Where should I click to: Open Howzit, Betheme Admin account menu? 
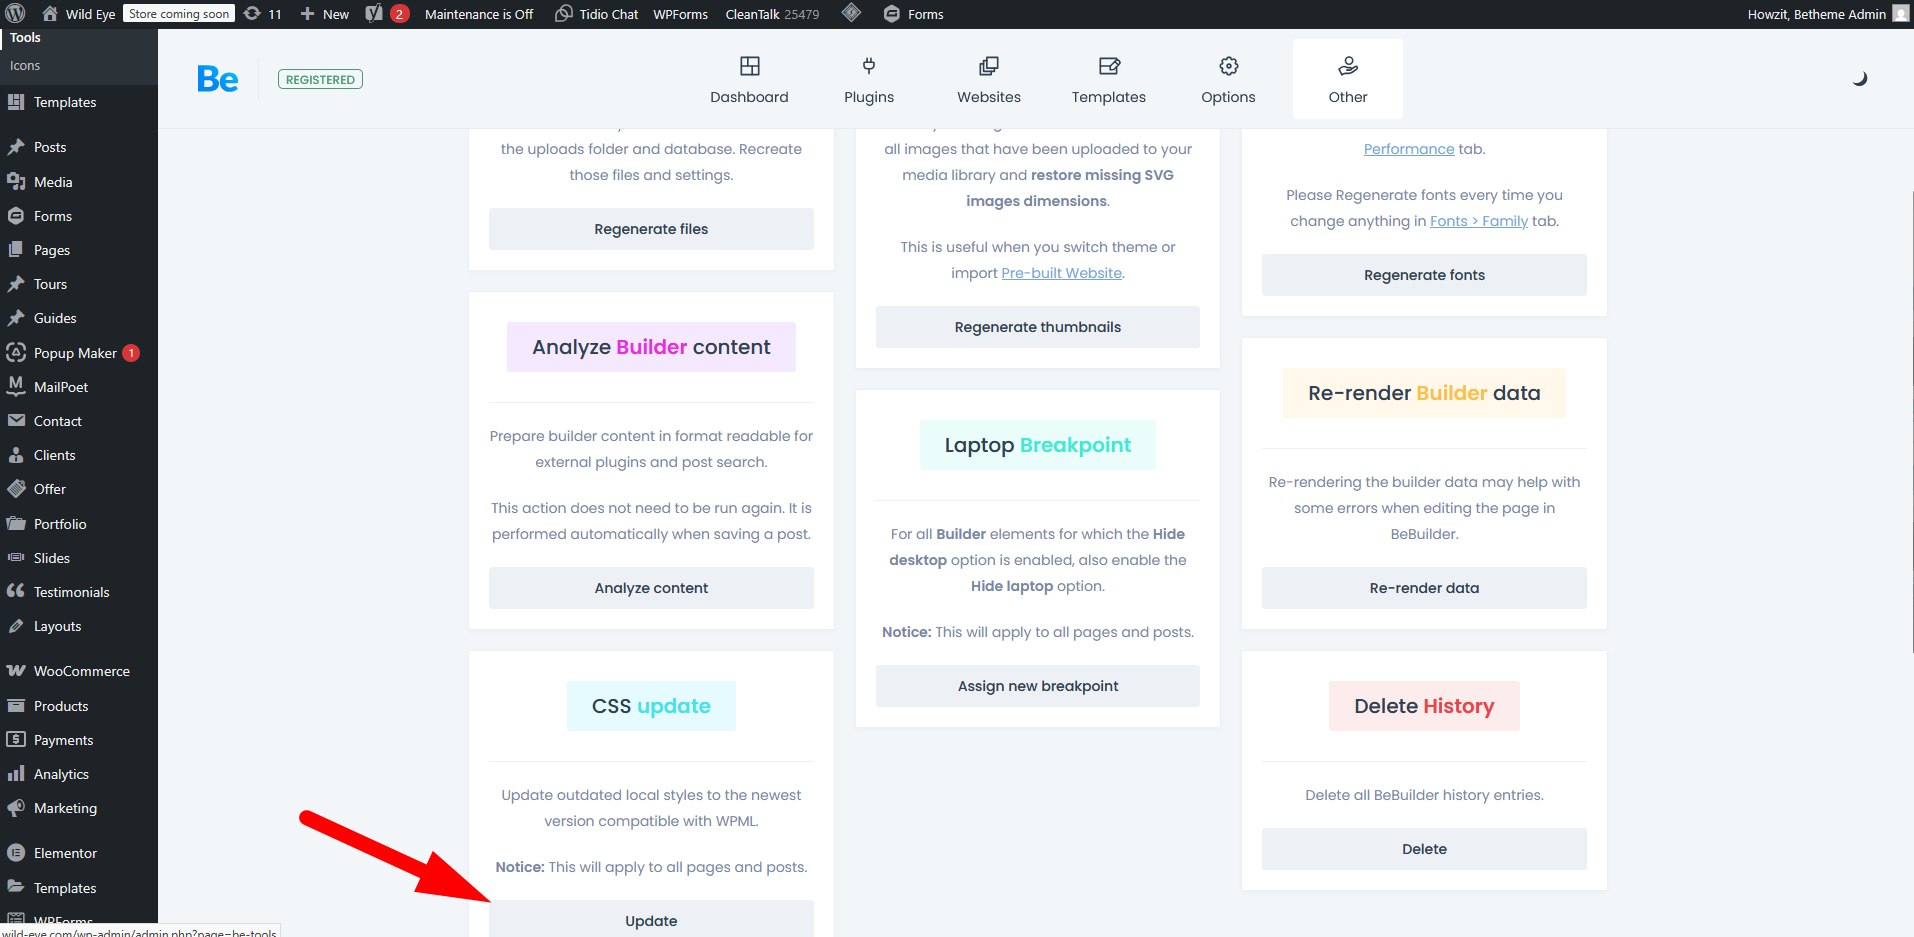coord(1816,14)
